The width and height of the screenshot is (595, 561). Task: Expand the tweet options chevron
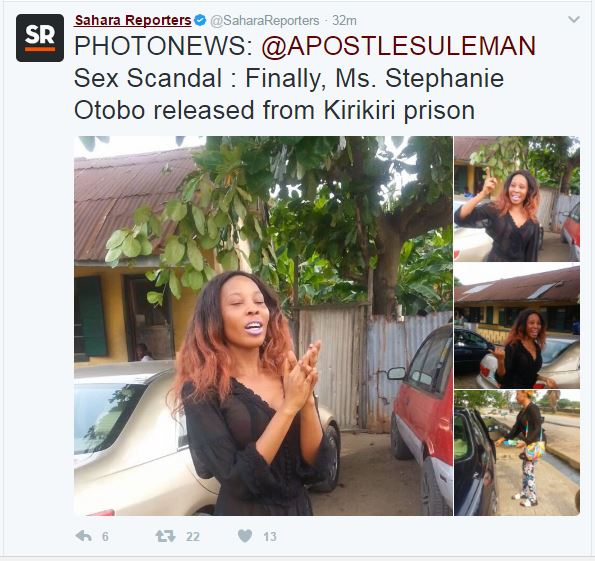point(573,19)
